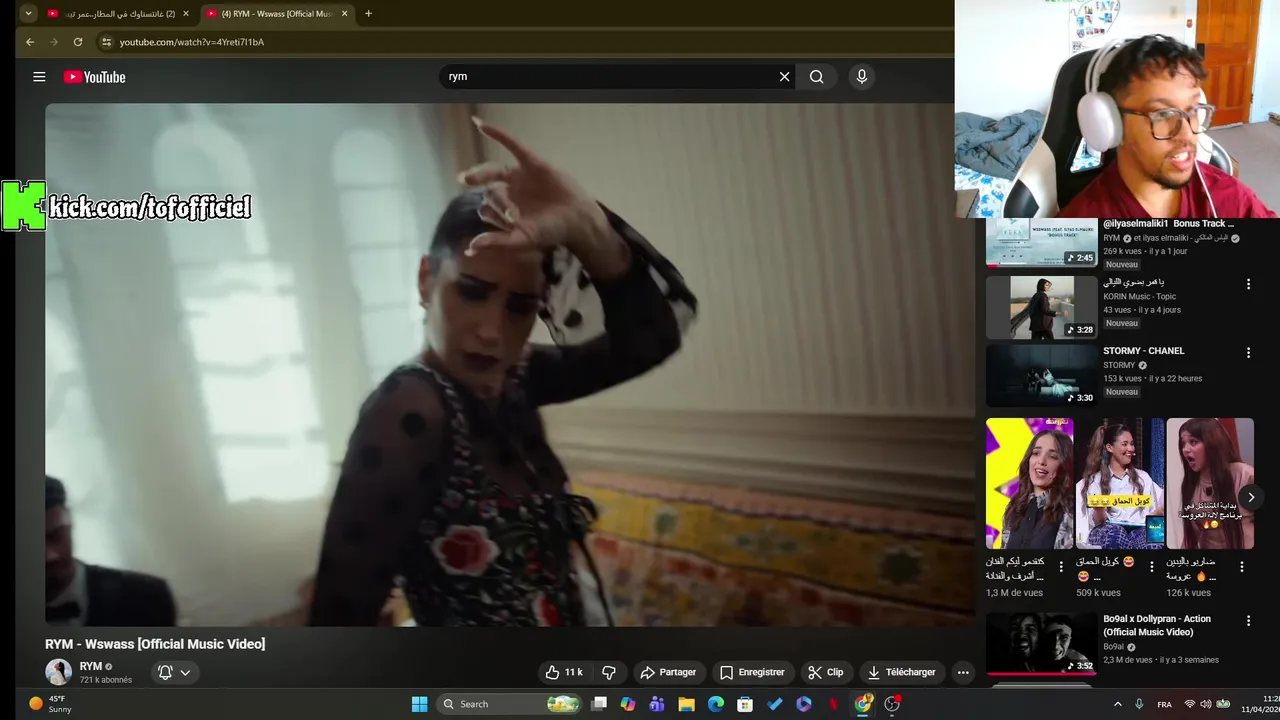1280x720 pixels.
Task: Go back in the browser
Action: point(30,42)
